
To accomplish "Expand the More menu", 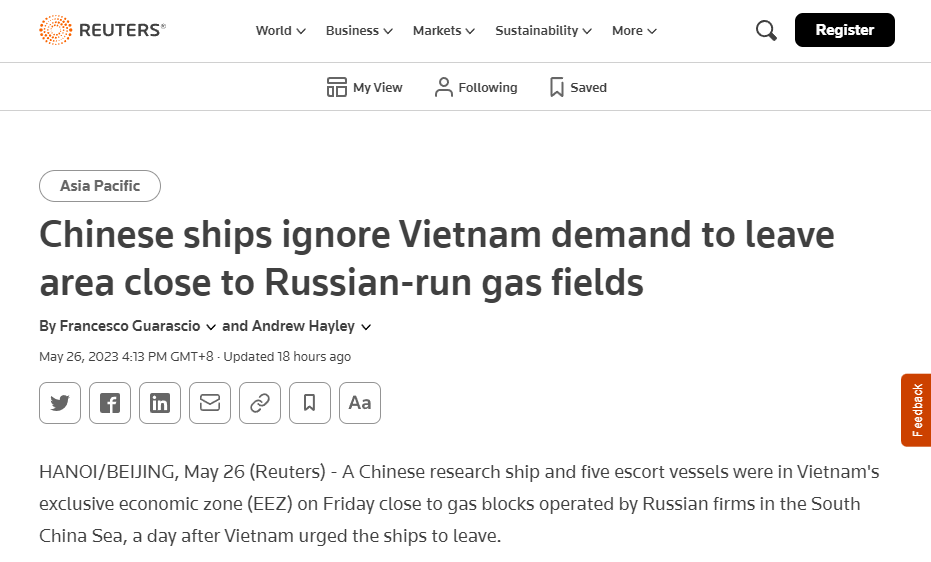I will 634,31.
